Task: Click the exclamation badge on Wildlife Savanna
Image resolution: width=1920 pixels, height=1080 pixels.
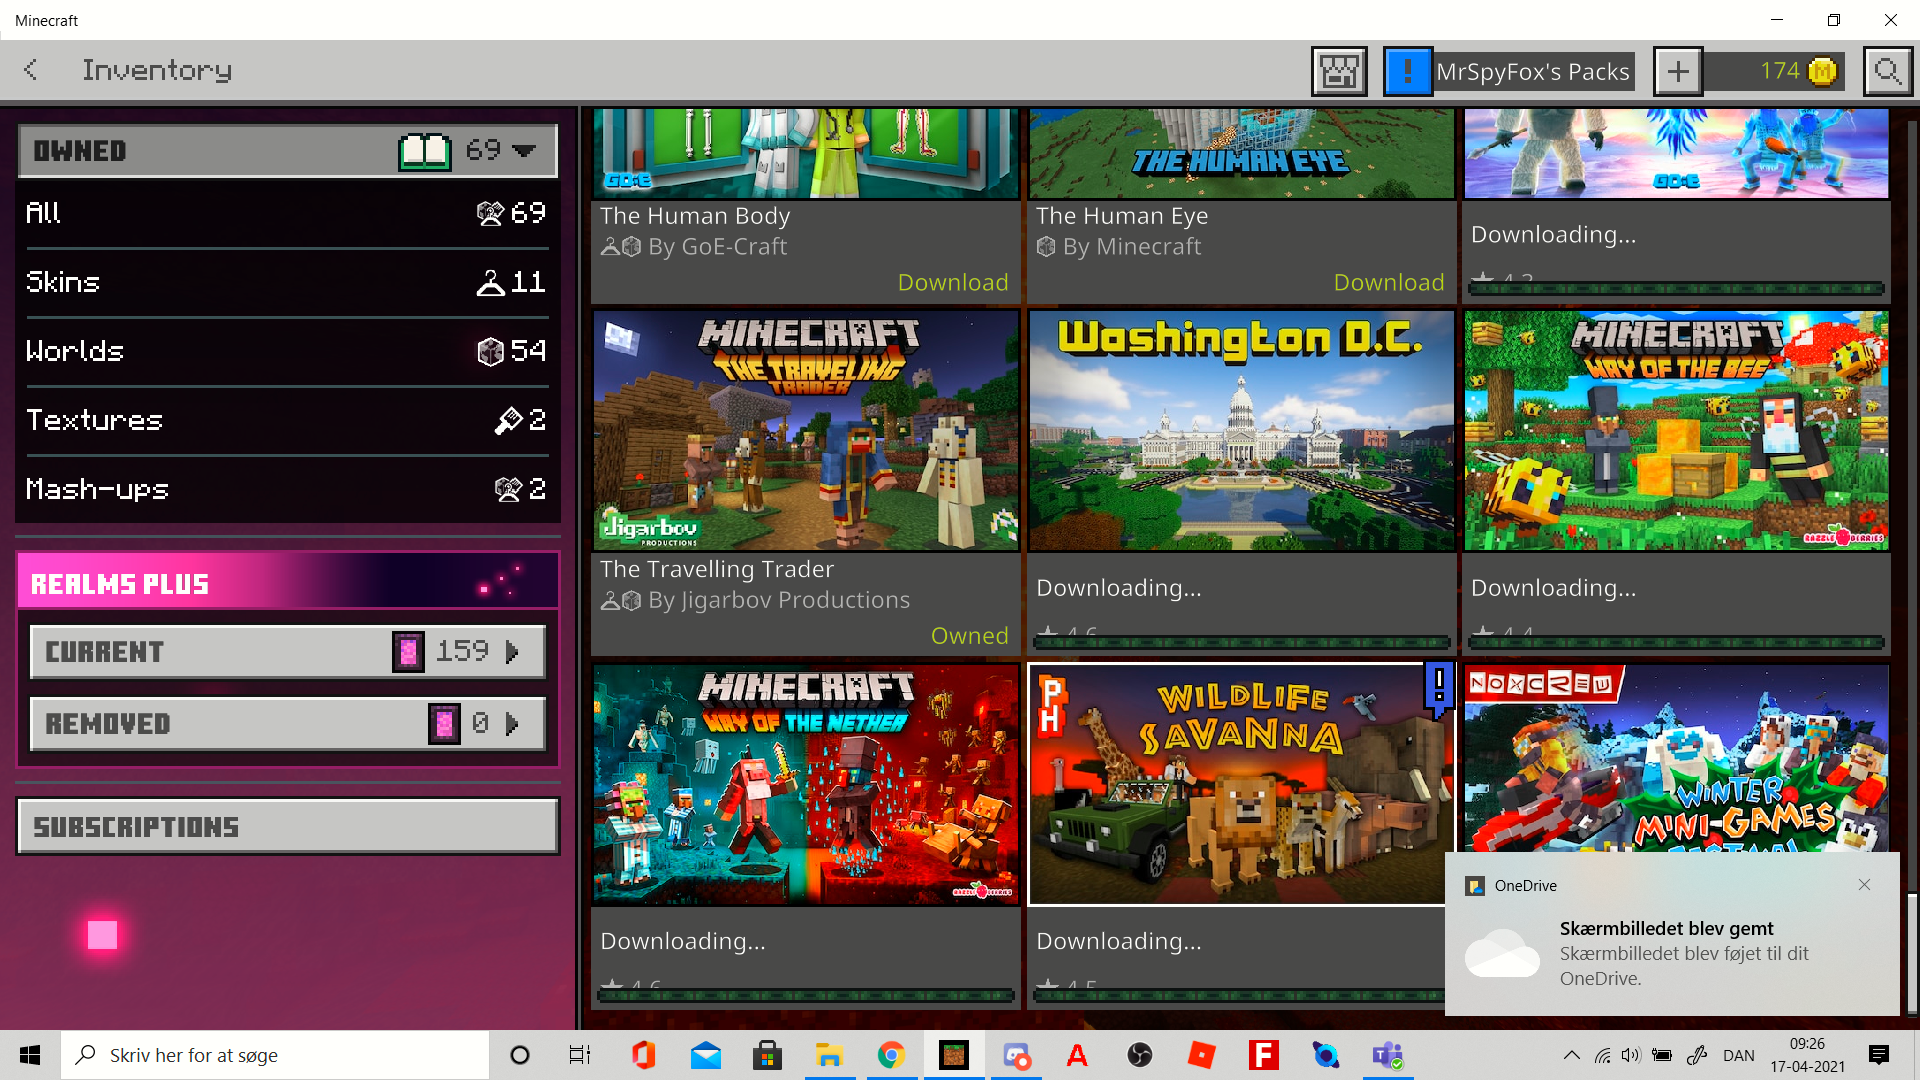Action: click(x=1438, y=687)
